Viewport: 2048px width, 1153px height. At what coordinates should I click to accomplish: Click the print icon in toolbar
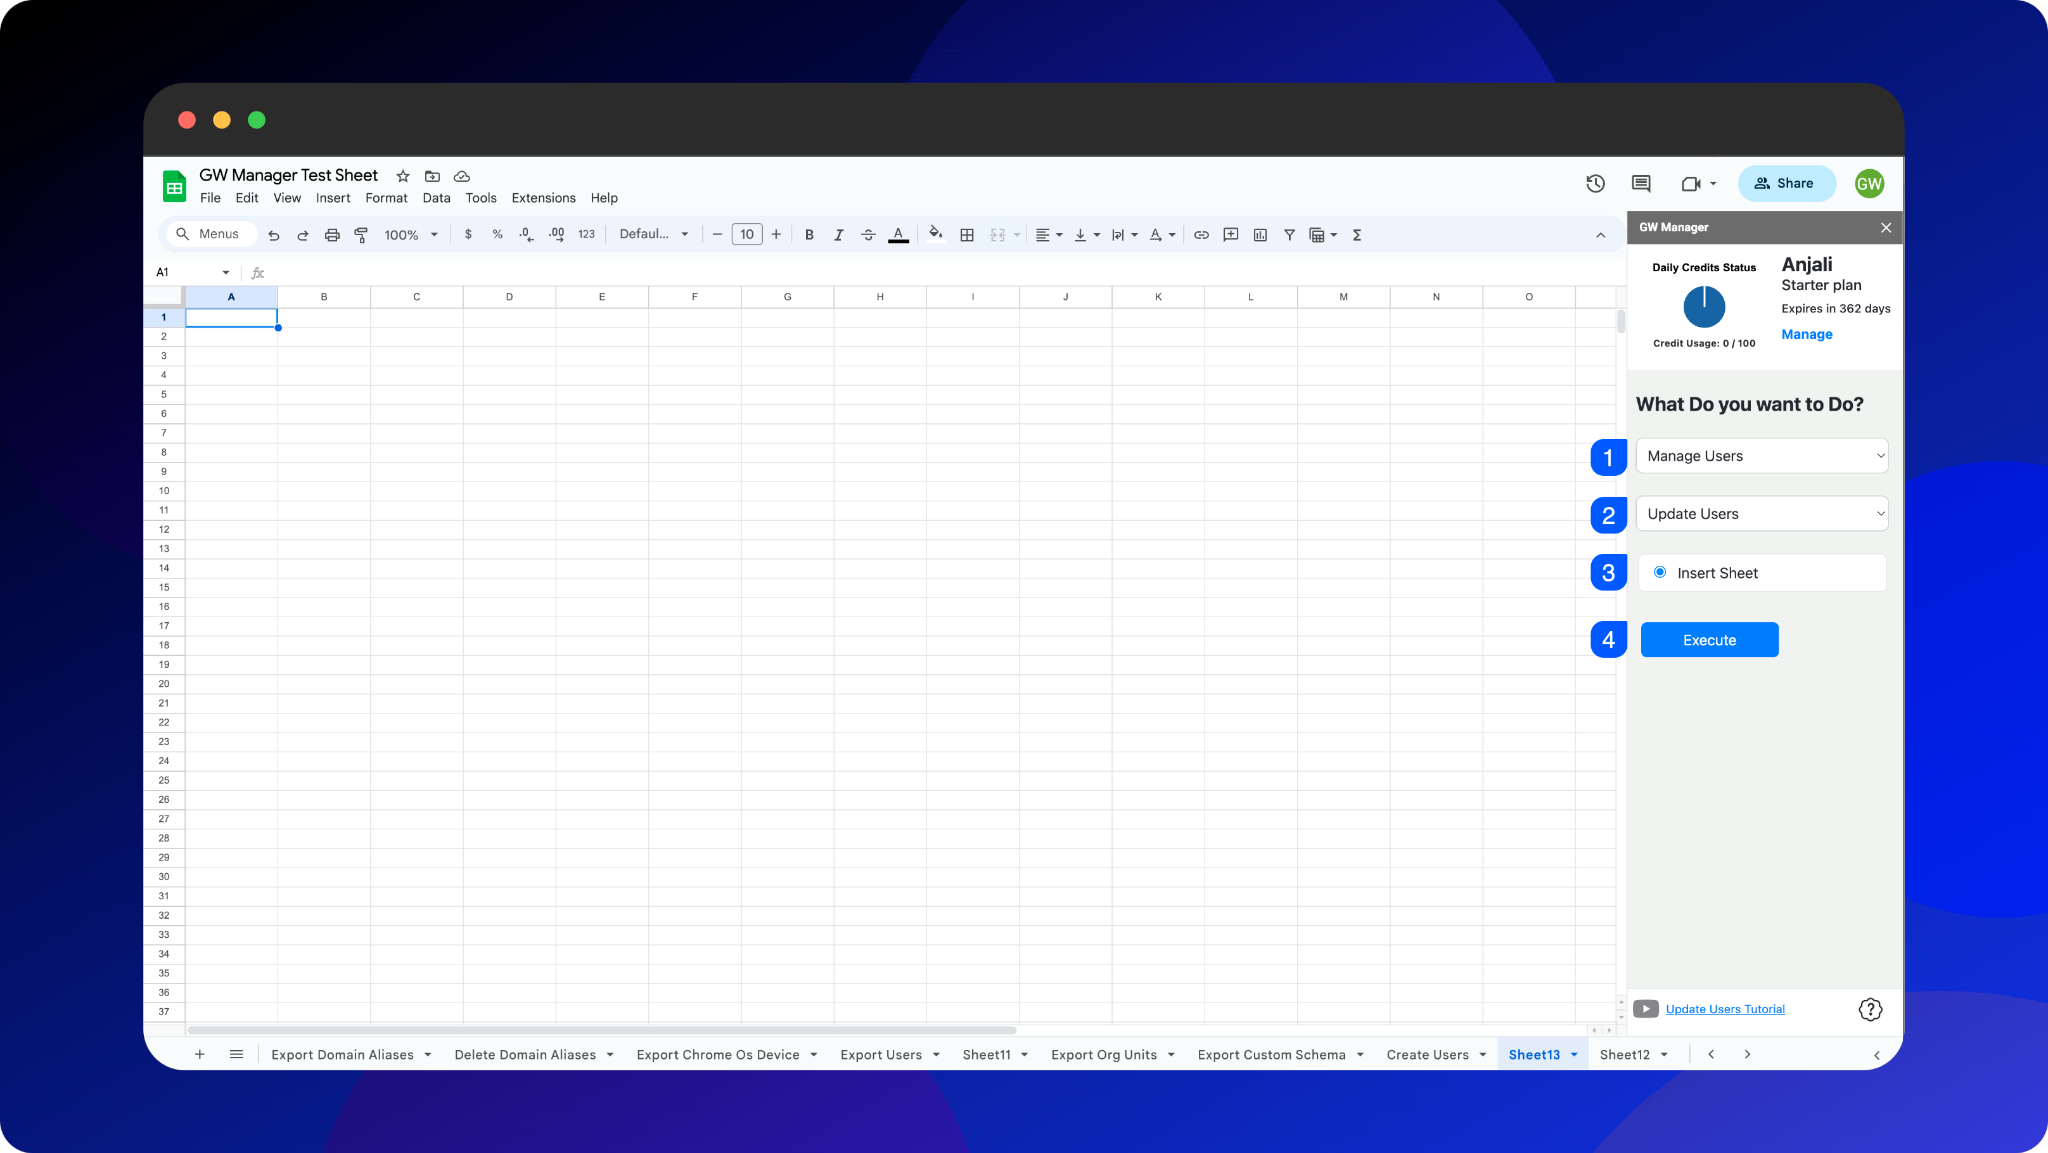click(x=332, y=235)
